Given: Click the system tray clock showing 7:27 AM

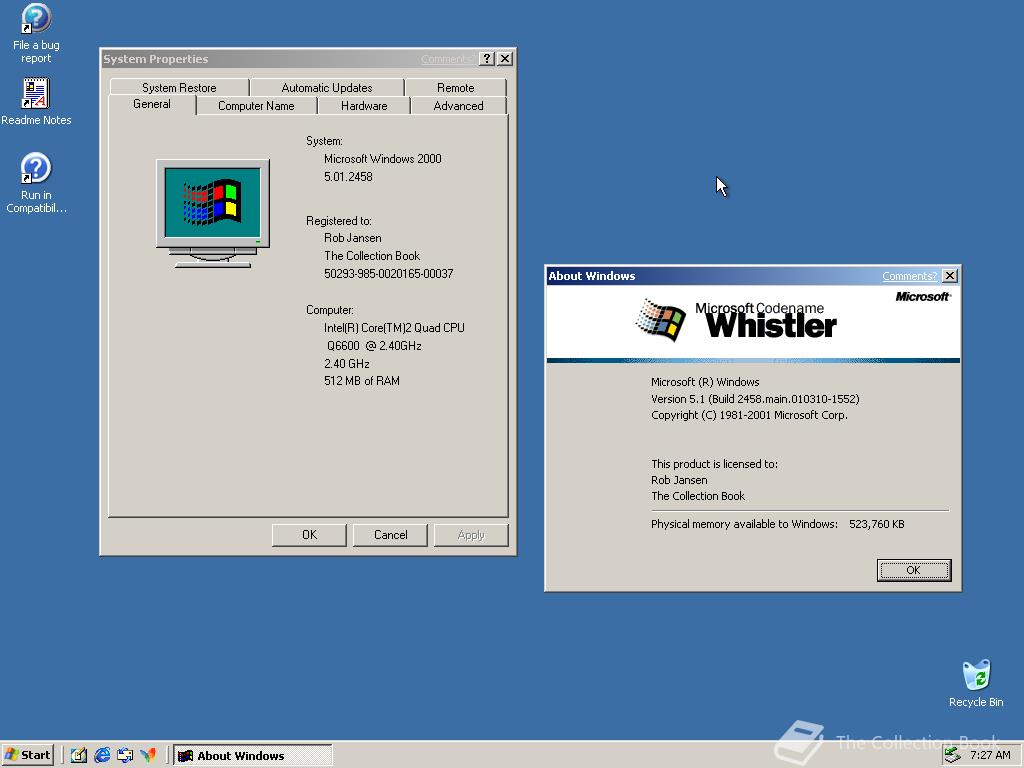Looking at the screenshot, I should pyautogui.click(x=990, y=755).
